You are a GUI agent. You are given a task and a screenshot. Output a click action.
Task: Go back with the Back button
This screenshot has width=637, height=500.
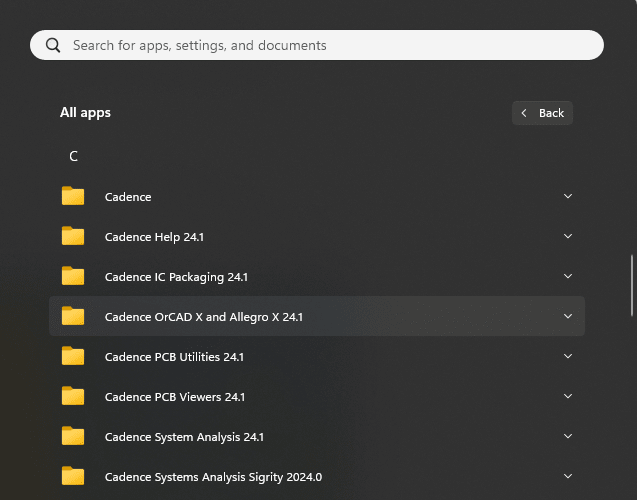click(542, 113)
